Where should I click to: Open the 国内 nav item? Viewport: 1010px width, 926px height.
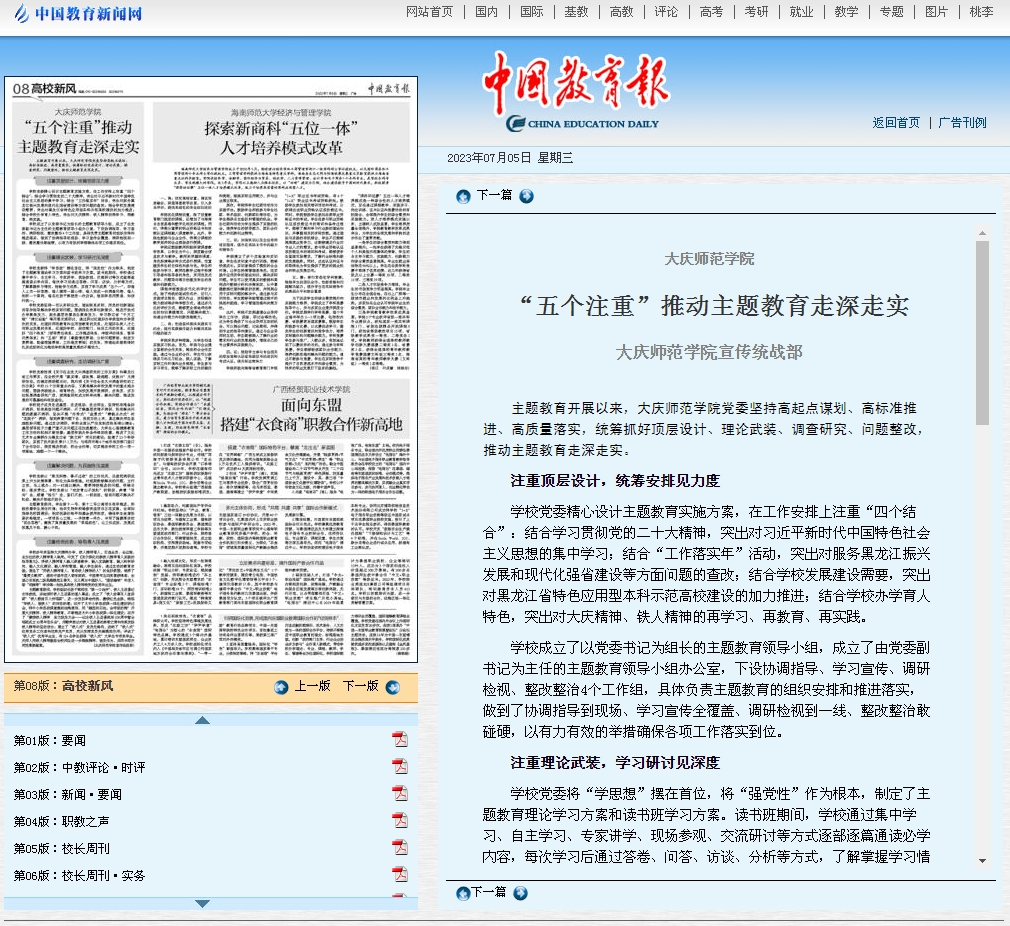coord(486,12)
